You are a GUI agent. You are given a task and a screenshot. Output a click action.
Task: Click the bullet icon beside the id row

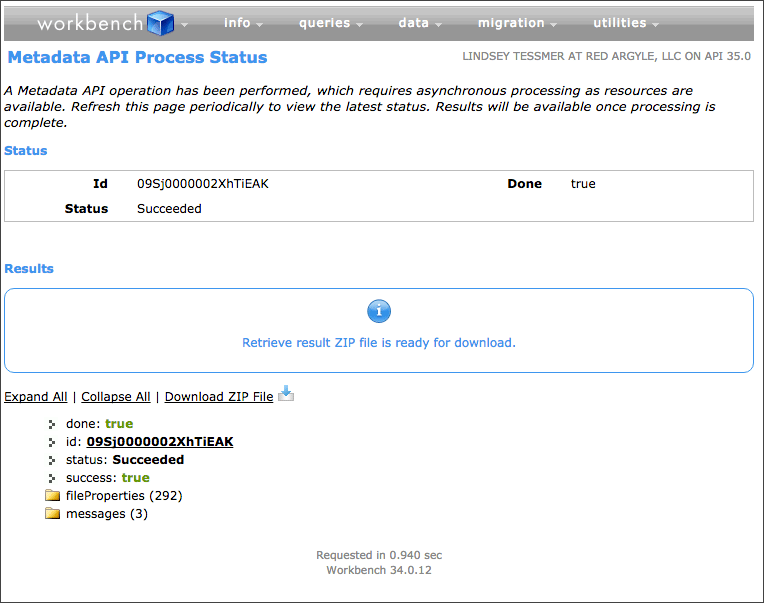click(52, 442)
